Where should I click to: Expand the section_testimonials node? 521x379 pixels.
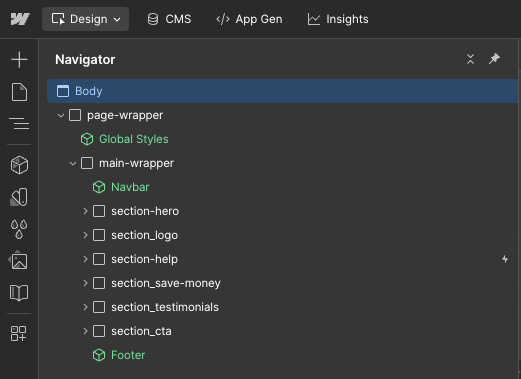point(85,307)
